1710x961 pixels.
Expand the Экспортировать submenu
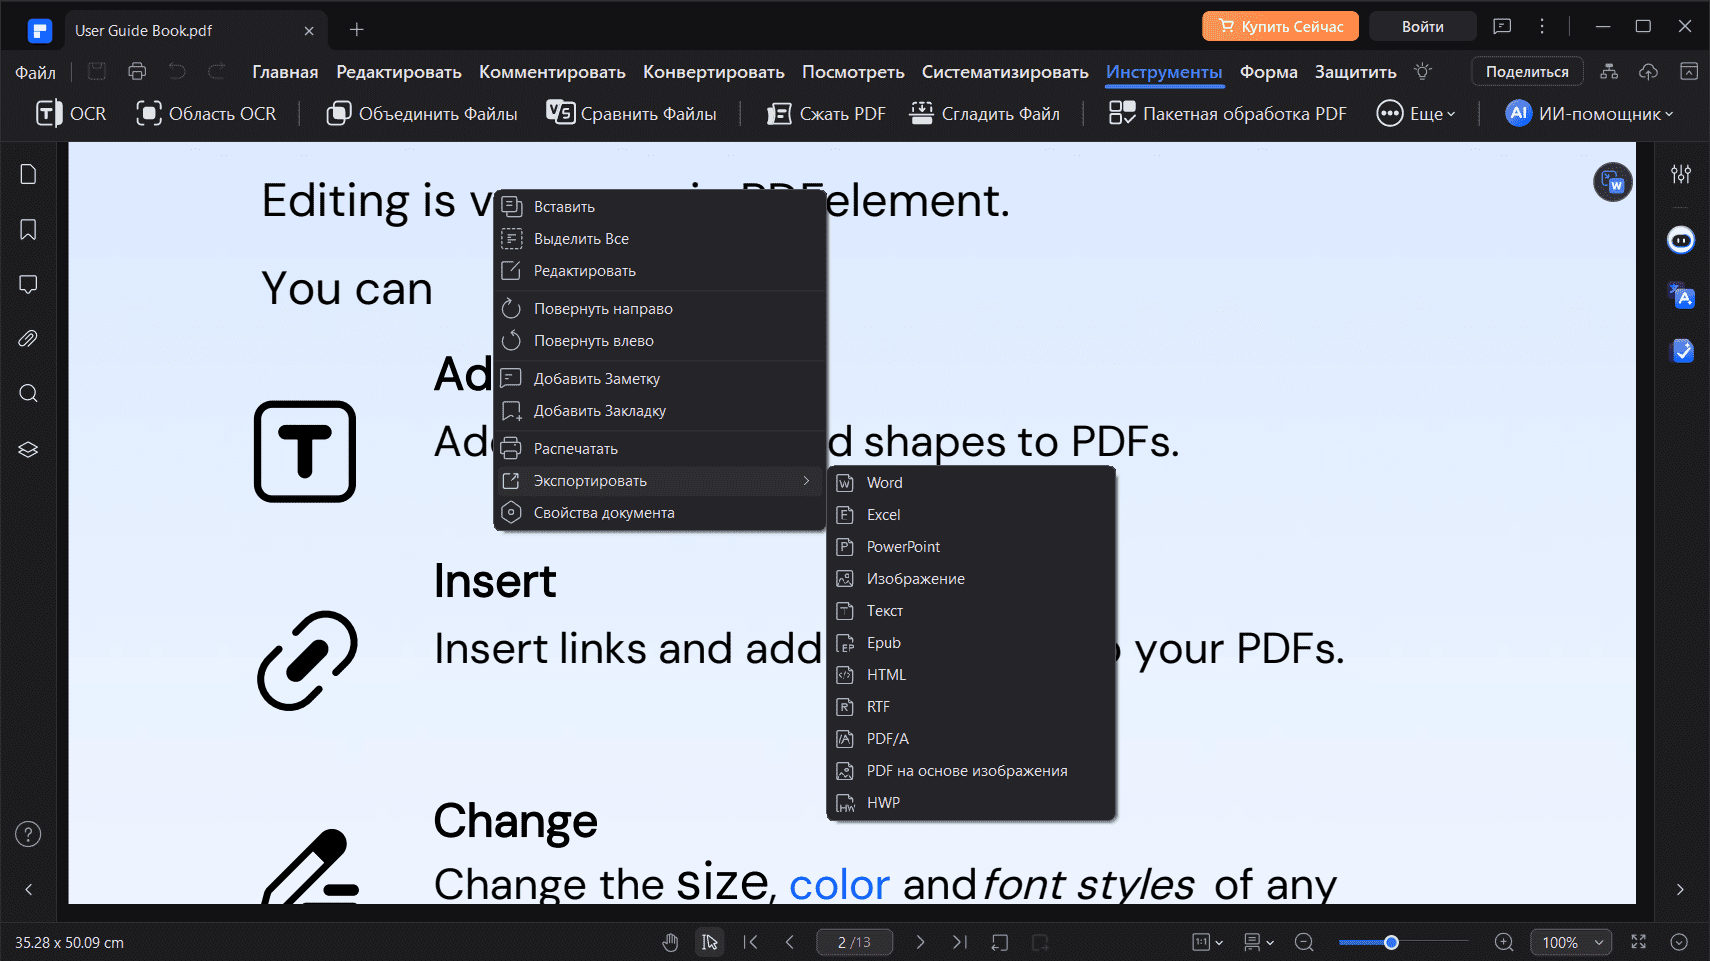[660, 481]
